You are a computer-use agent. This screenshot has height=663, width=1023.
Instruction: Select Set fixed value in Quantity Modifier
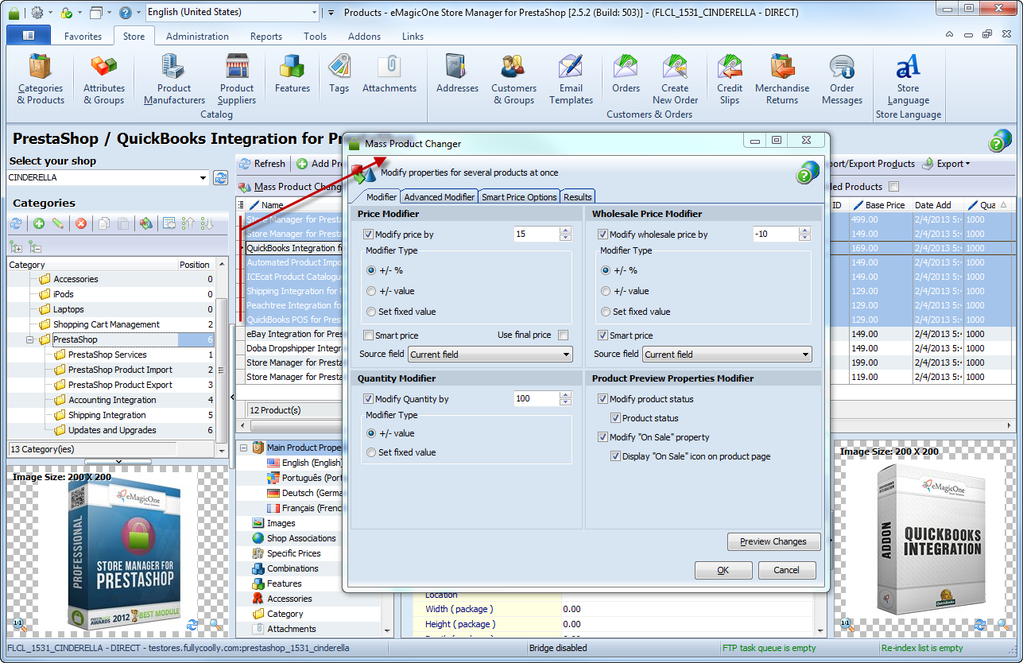pos(371,452)
